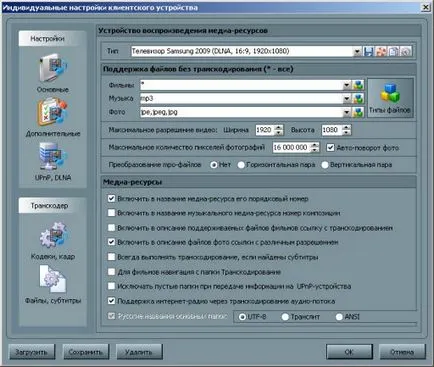434x367 pixels.
Task: Click the Фильмы formats text field
Action: tap(242, 85)
